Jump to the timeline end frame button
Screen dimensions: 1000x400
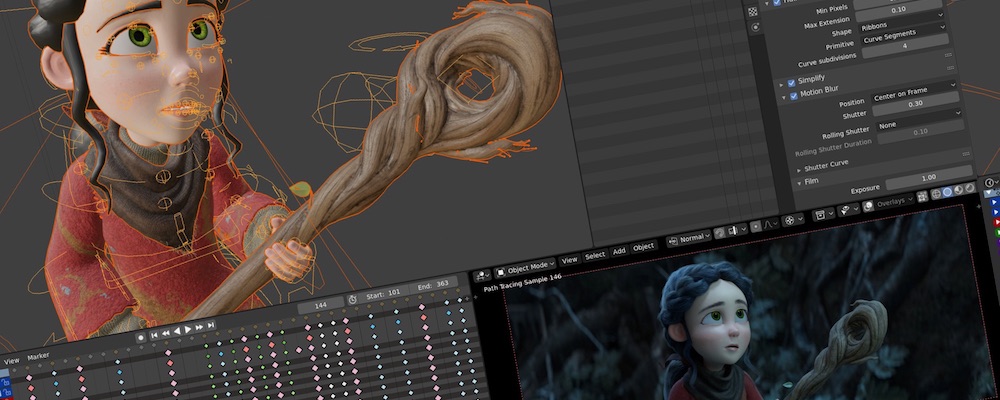click(211, 325)
